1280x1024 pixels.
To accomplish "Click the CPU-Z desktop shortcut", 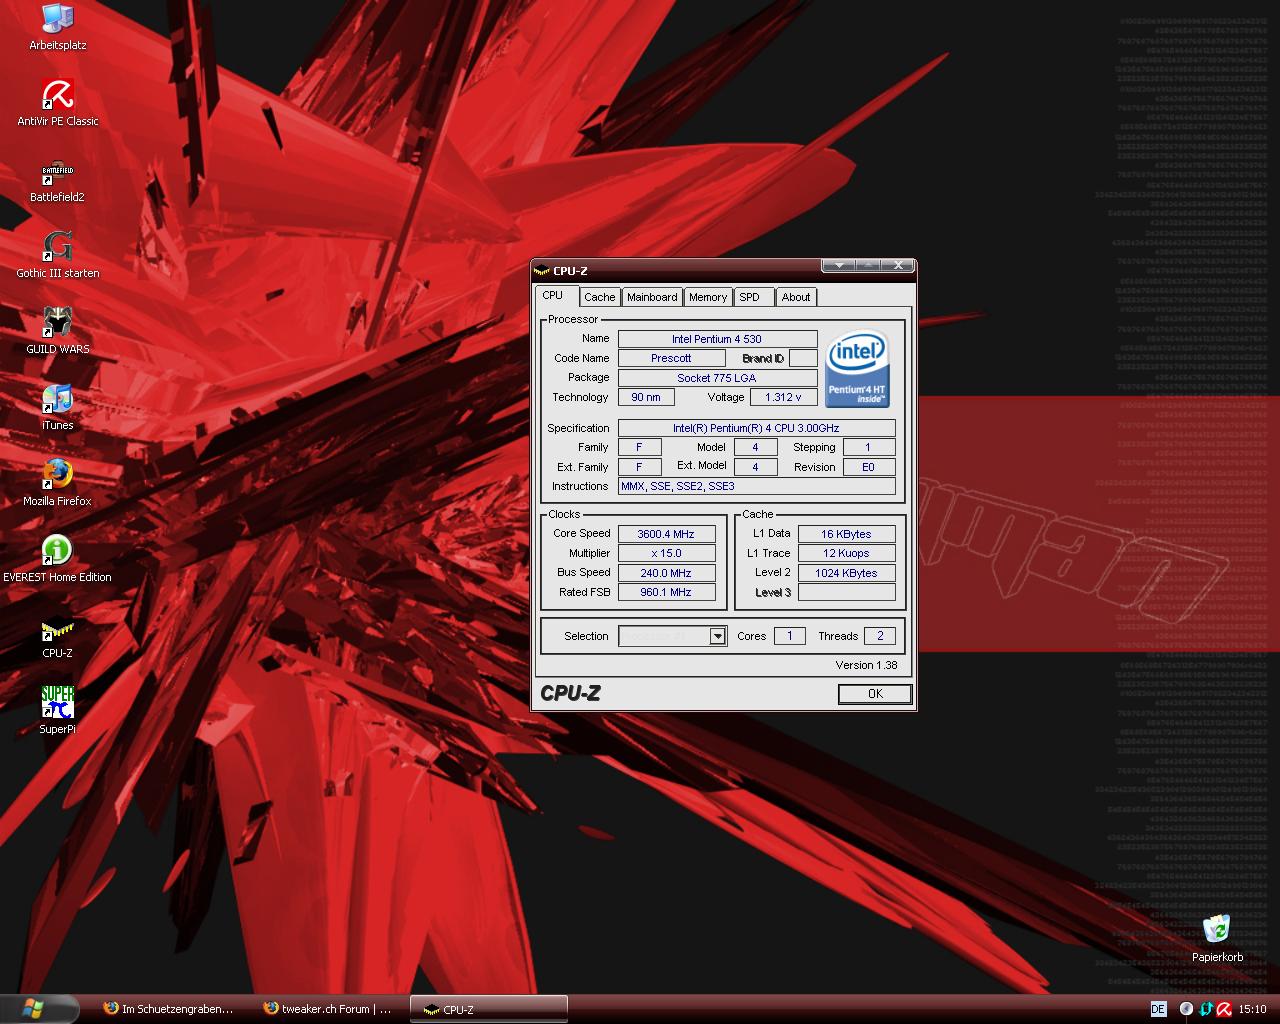I will point(57,630).
